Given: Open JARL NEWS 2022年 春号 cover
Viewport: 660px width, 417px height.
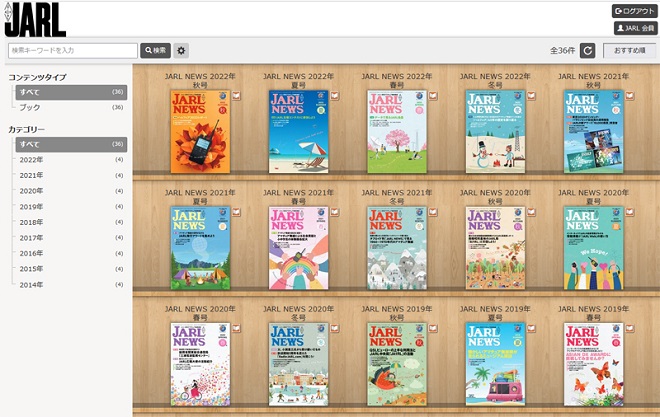Looking at the screenshot, I should (x=397, y=132).
